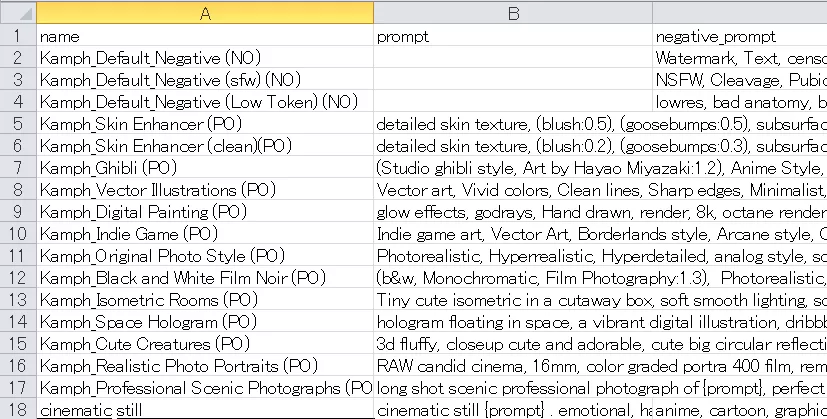
Task: Select cell Kamph_Indie Game (PO)
Action: tap(205, 234)
